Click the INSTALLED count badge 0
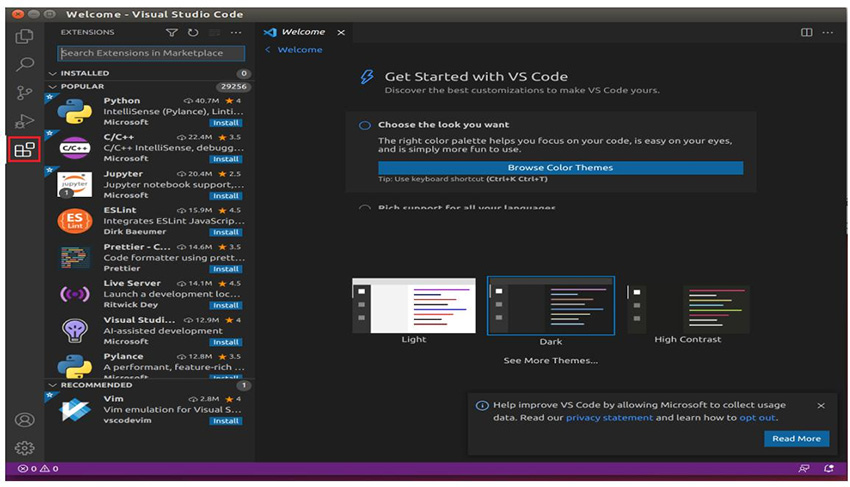Screen dimensions: 850x487 coord(244,73)
